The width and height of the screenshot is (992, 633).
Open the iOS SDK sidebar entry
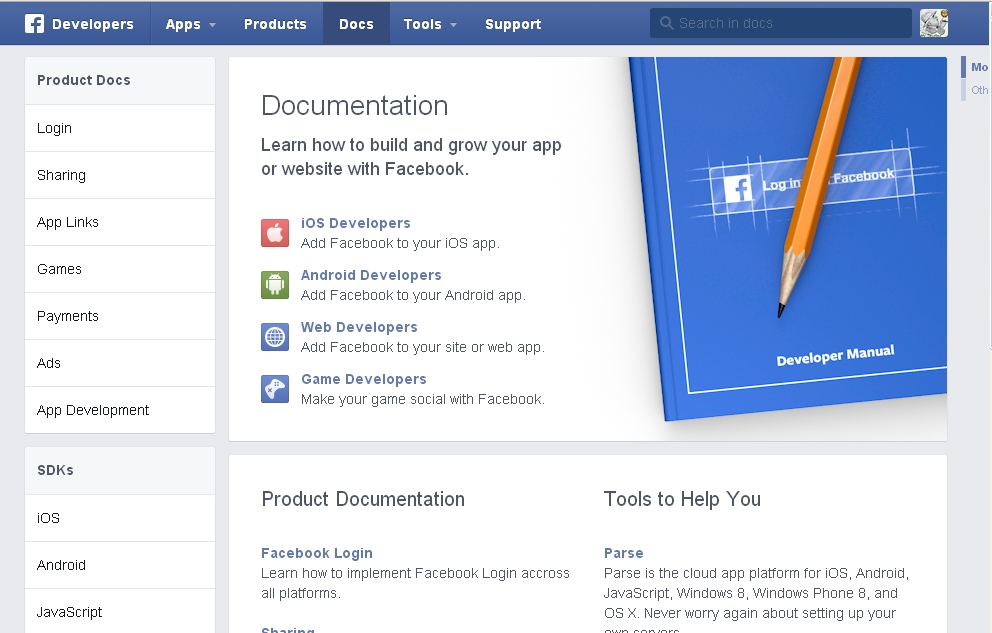pos(120,518)
